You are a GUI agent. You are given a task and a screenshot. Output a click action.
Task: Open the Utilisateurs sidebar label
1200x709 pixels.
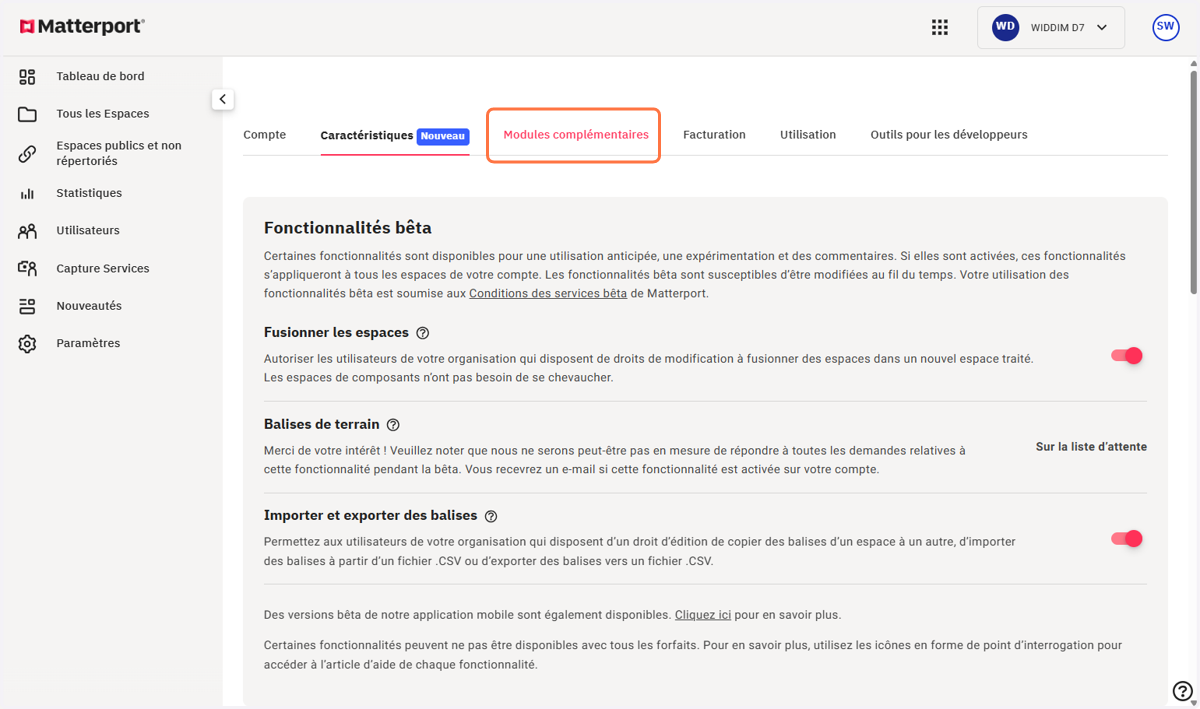point(88,231)
